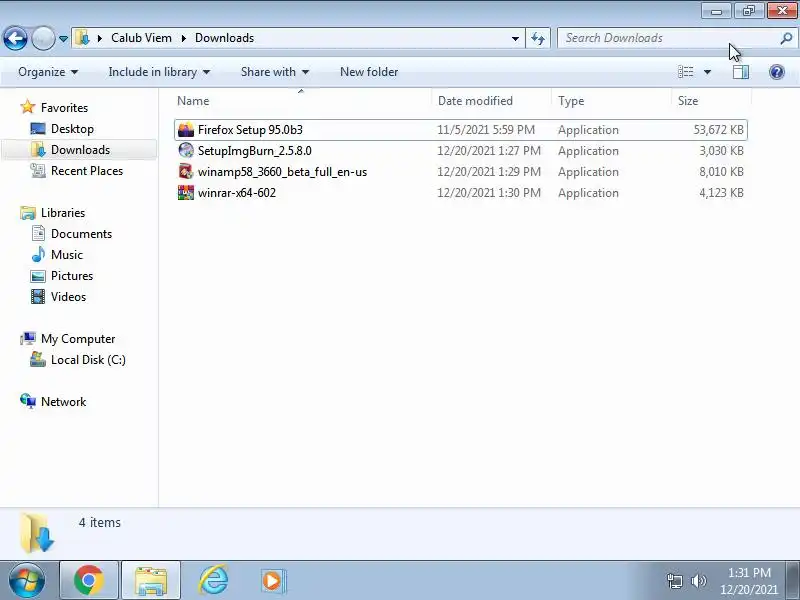Viewport: 800px width, 600px height.
Task: Click the Forward navigation arrow
Action: [43, 38]
